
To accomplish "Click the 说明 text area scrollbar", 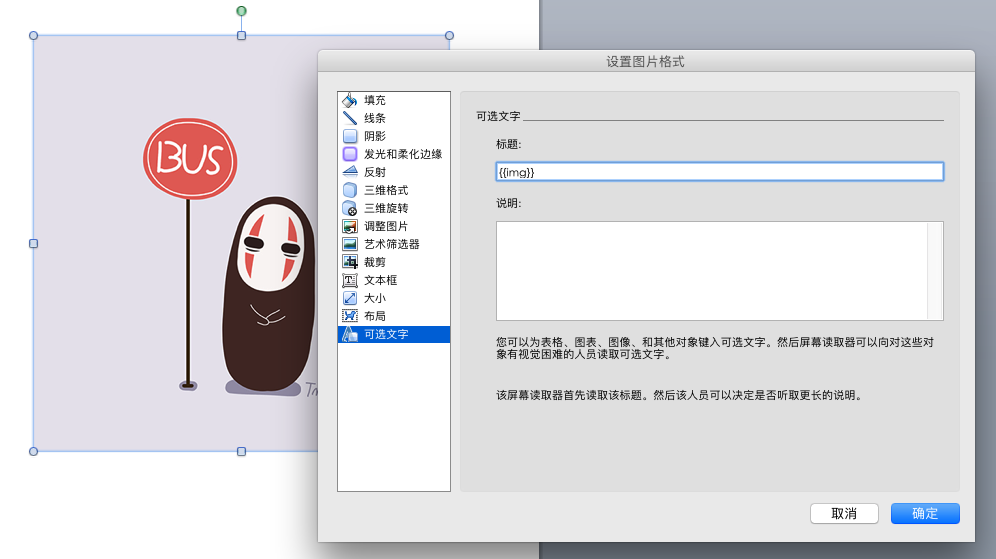I will pos(935,270).
